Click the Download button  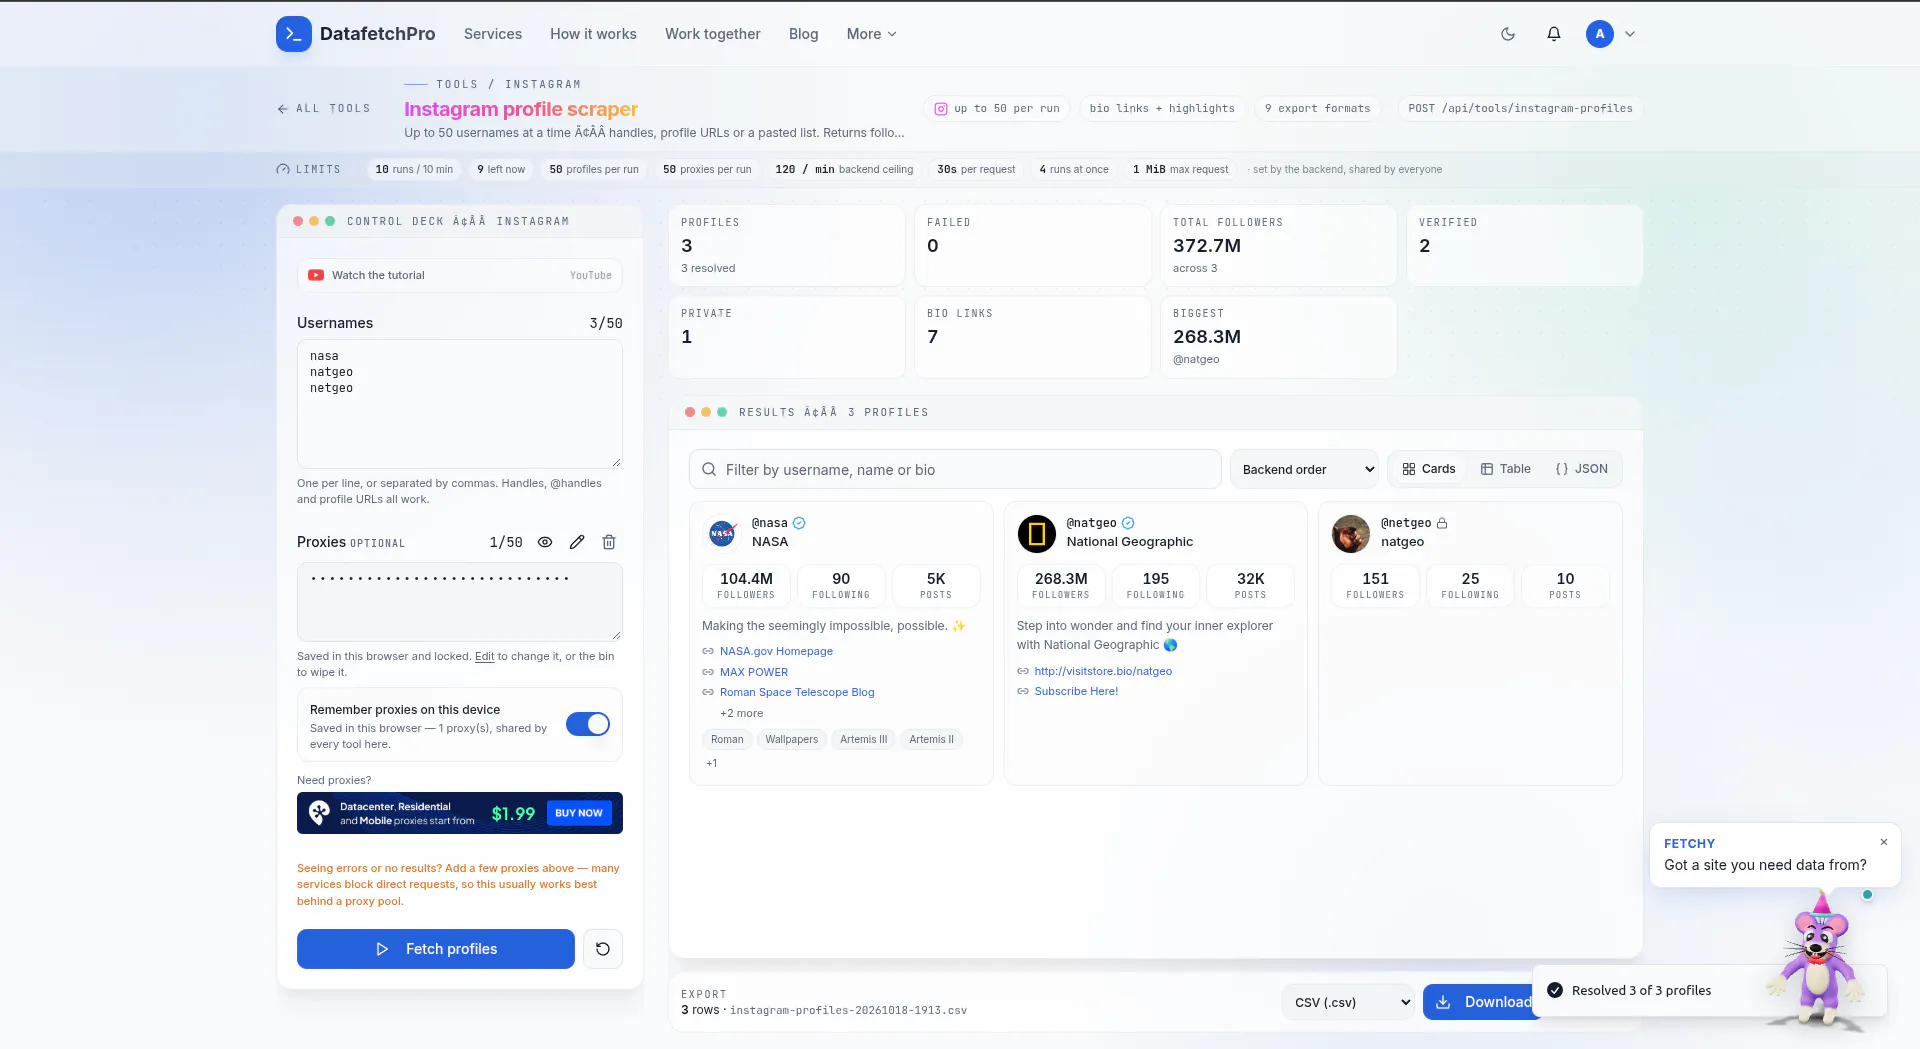[x=1484, y=1002]
